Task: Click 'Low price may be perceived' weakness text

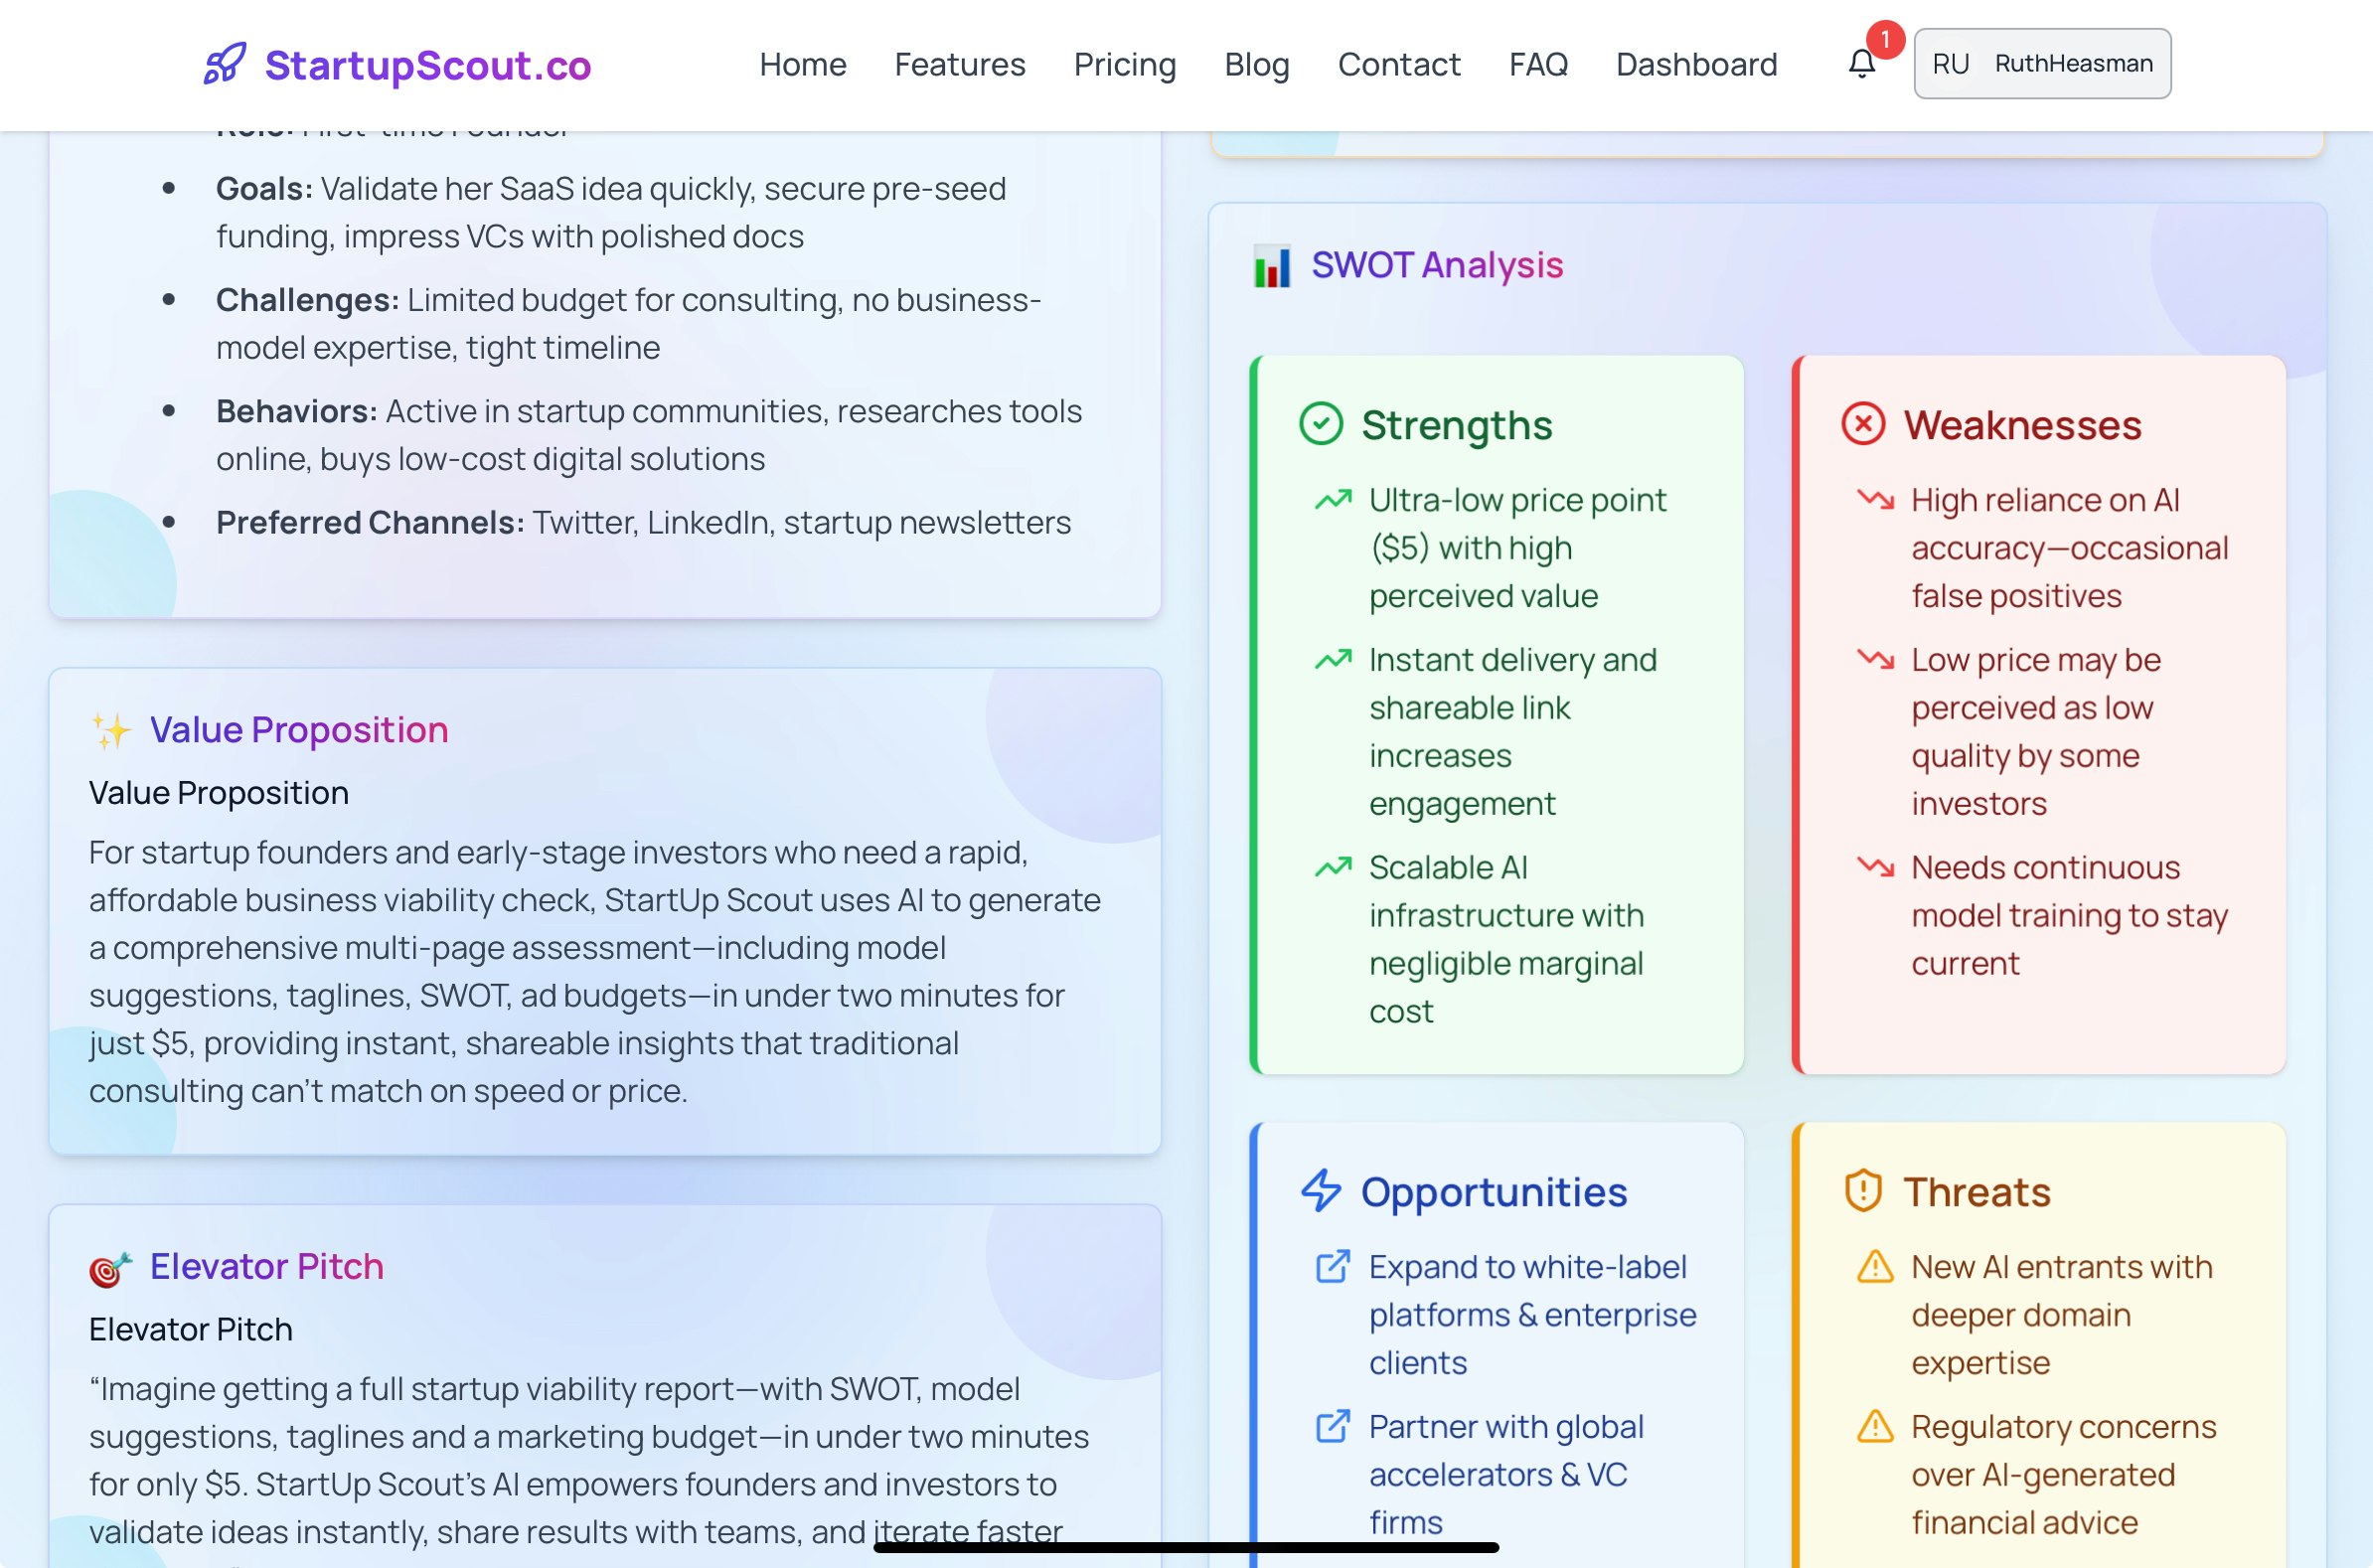Action: pos(2036,731)
